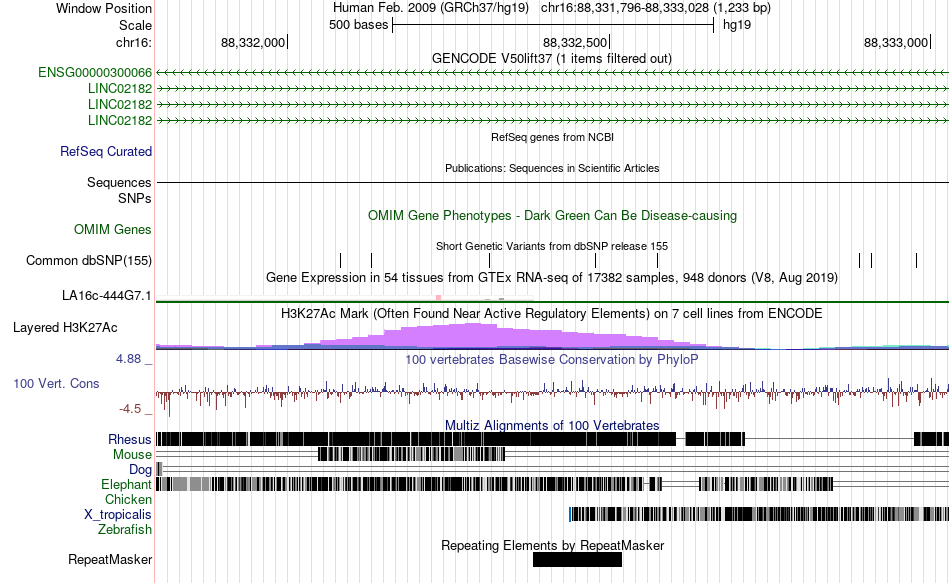Select the Mouse alignment label

[132, 455]
